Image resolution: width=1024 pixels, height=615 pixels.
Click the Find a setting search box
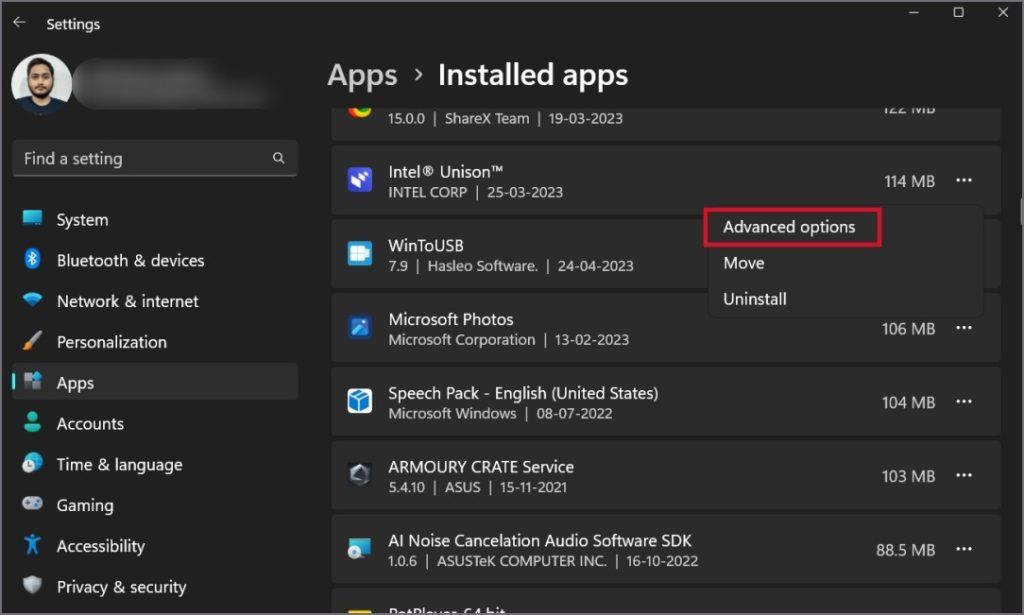coord(155,158)
